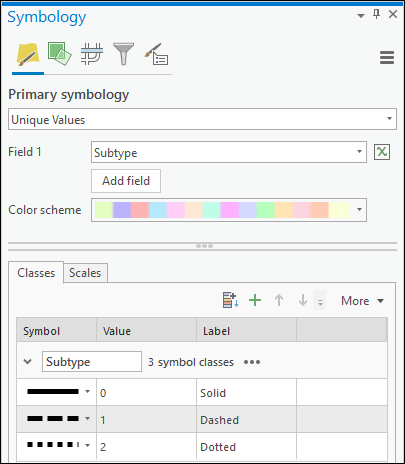Move selected class down with arrow icon
Image resolution: width=405 pixels, height=464 pixels.
(x=303, y=300)
